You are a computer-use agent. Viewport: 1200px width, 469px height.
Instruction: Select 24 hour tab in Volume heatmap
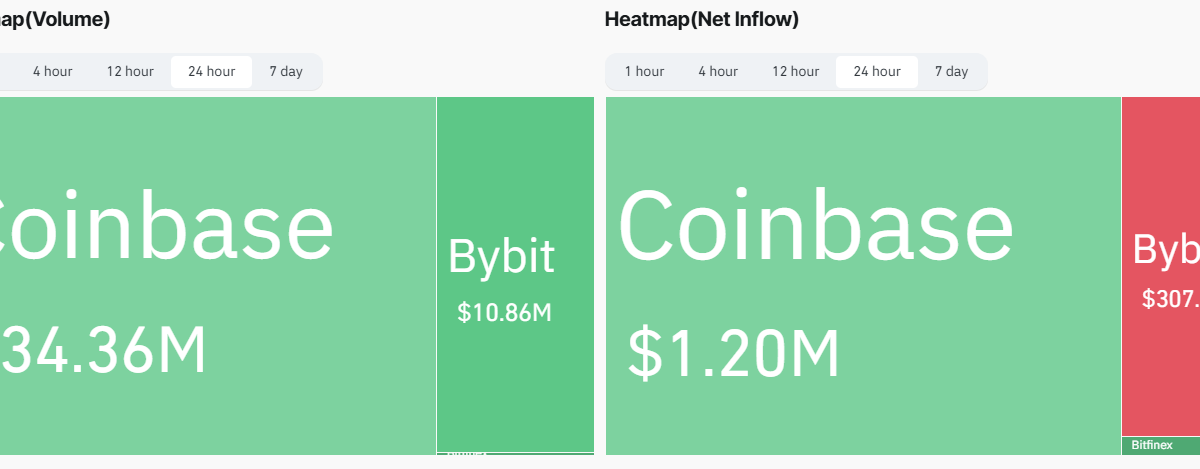coord(211,71)
